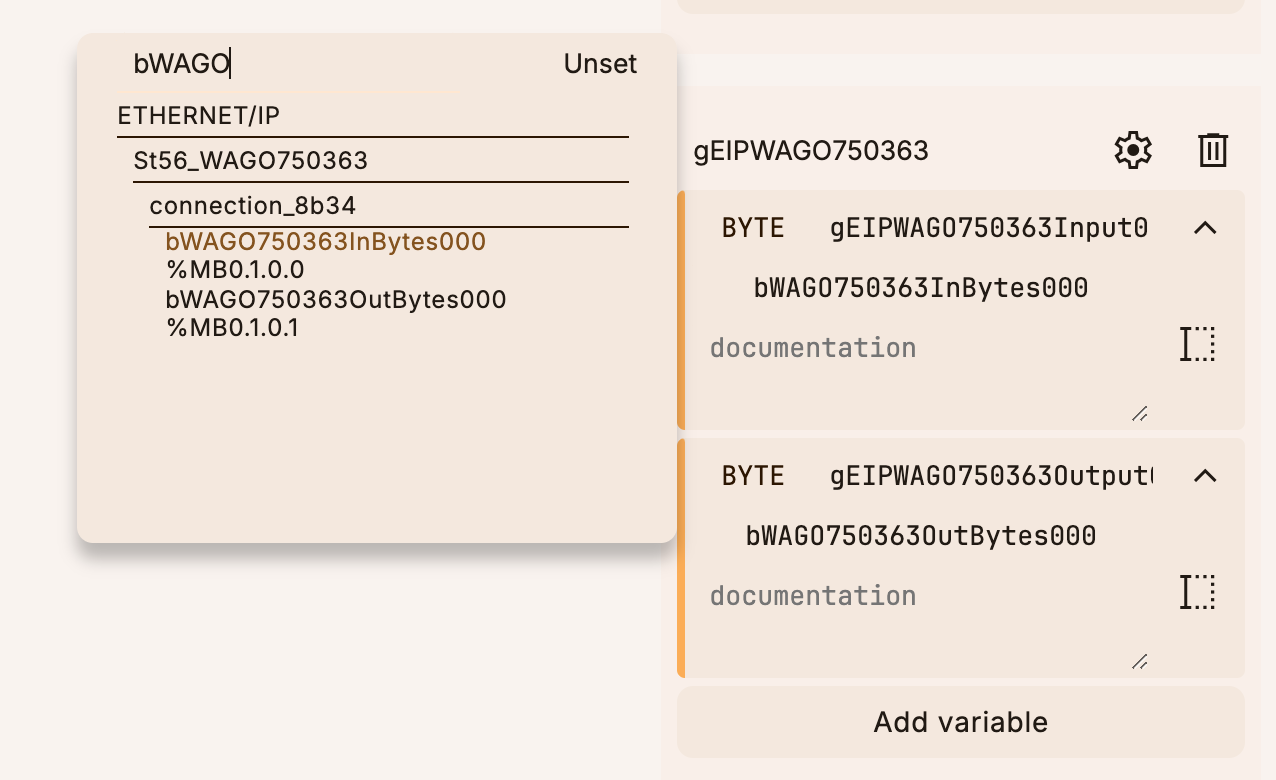Click the Unset button in the picker
Screen dimensions: 1276x780
coord(600,64)
